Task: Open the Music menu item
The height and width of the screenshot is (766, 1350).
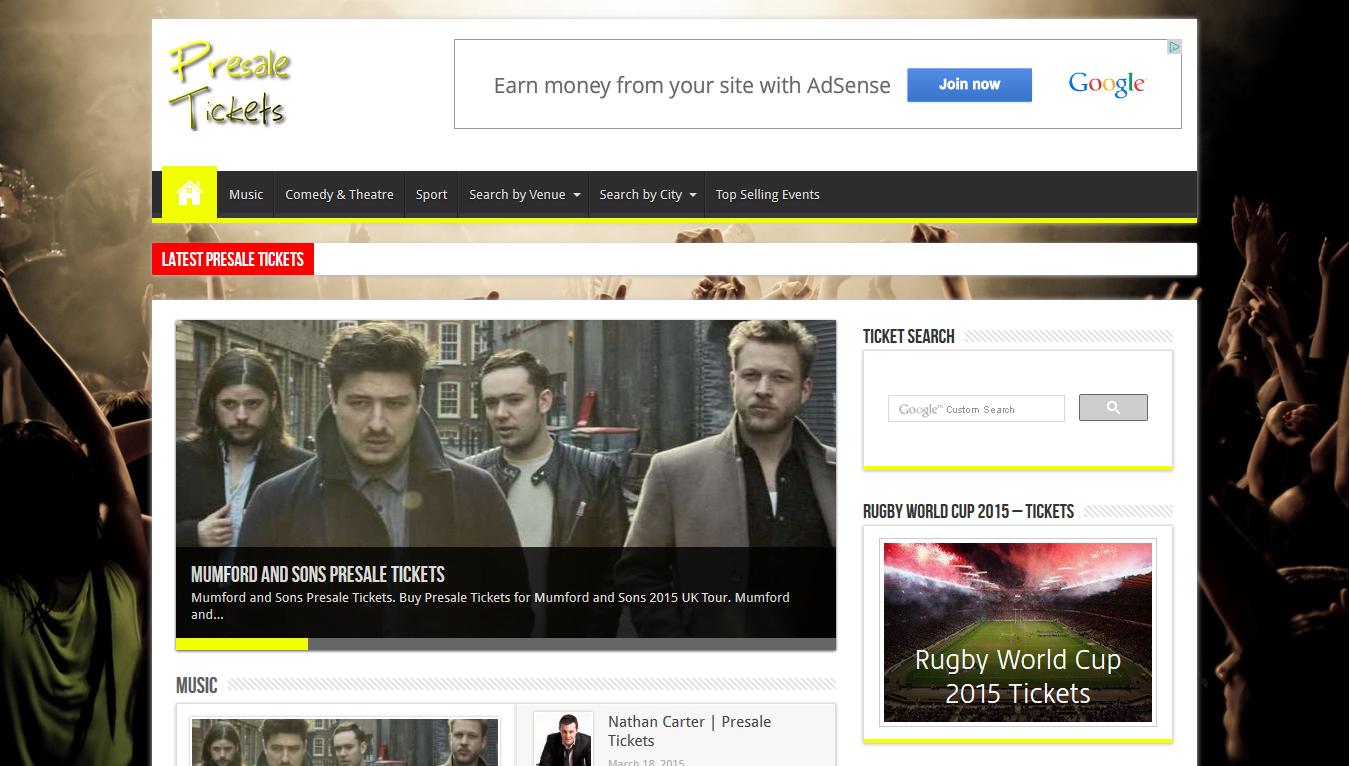Action: (x=246, y=195)
